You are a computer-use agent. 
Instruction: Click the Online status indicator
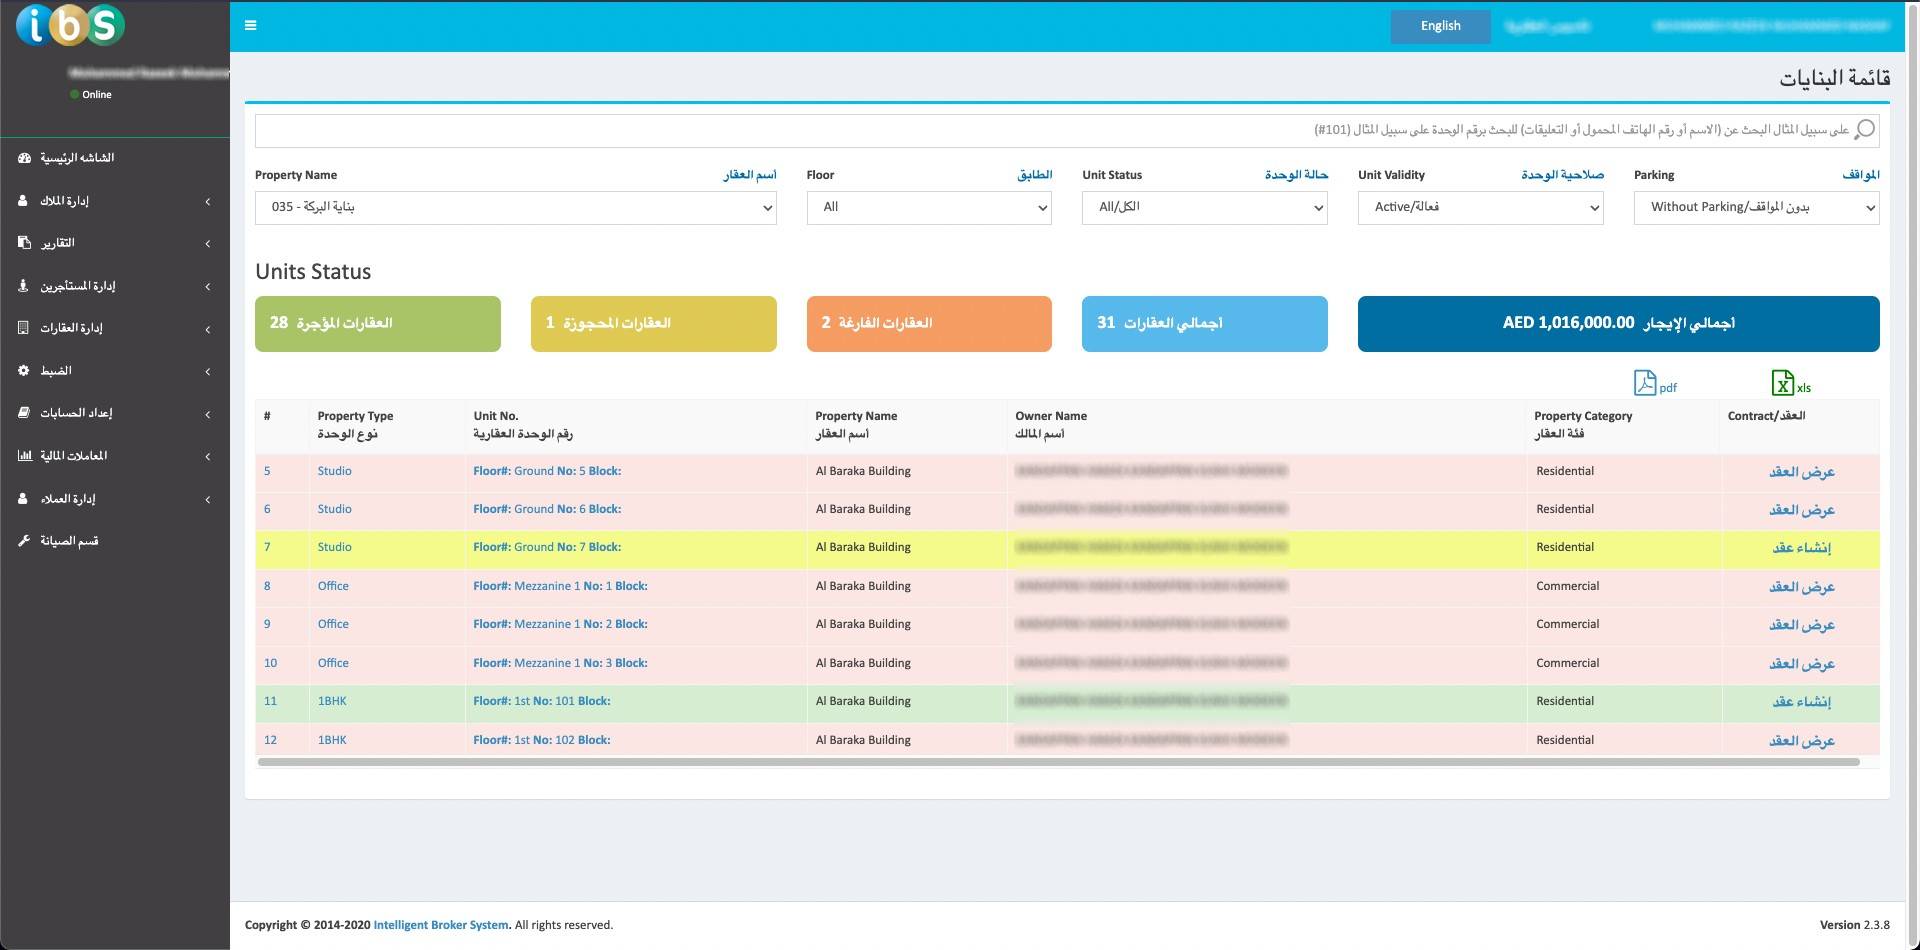click(x=91, y=95)
